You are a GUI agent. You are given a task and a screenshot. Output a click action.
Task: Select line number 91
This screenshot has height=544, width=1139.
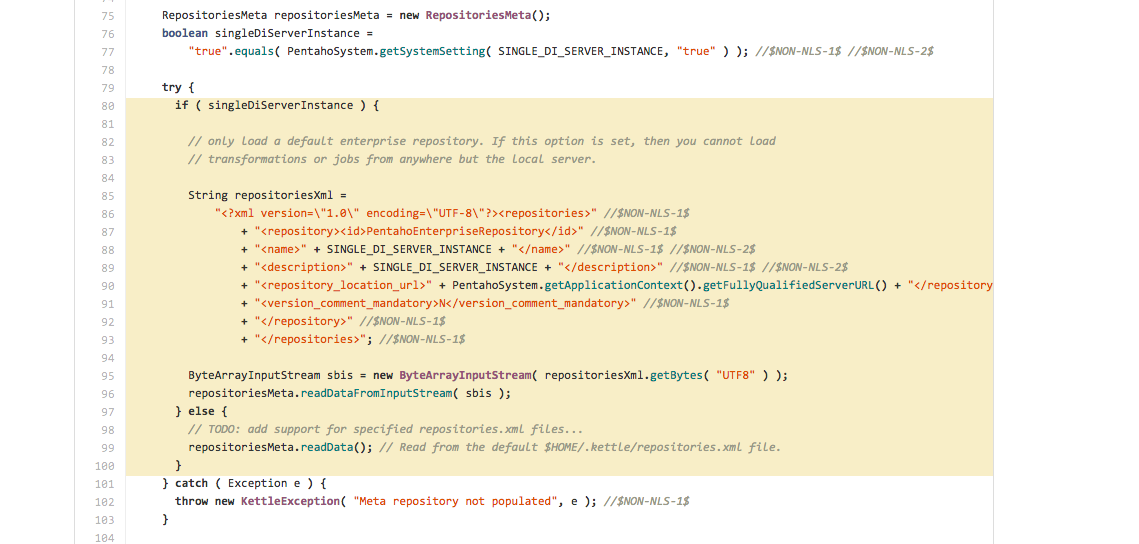108,304
